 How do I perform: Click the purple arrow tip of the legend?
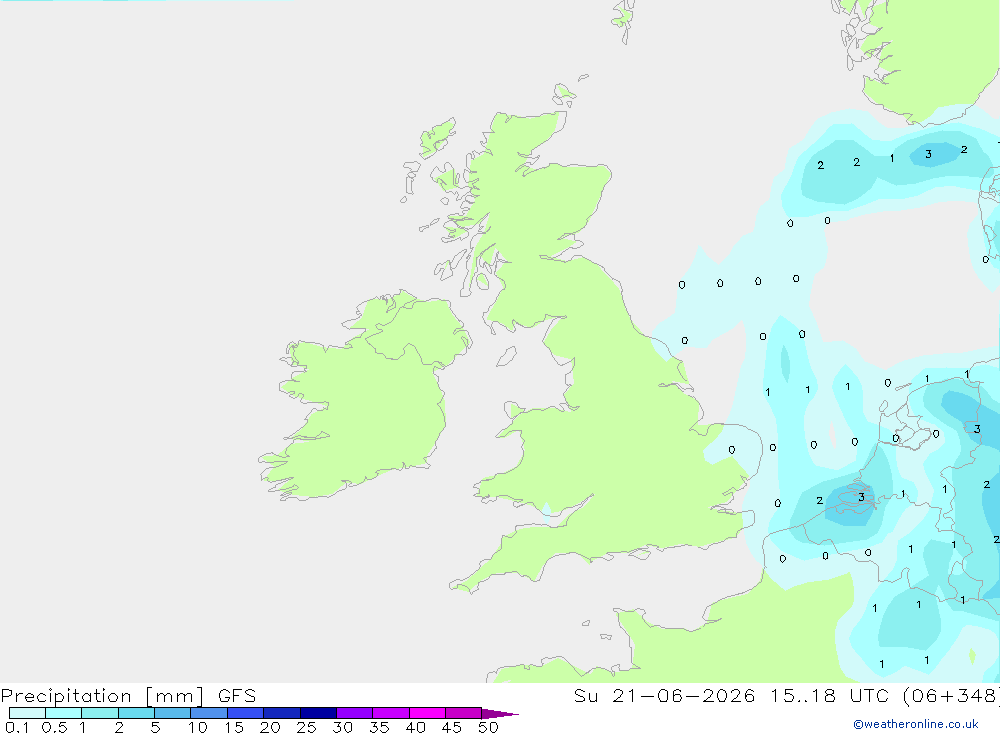(x=500, y=713)
